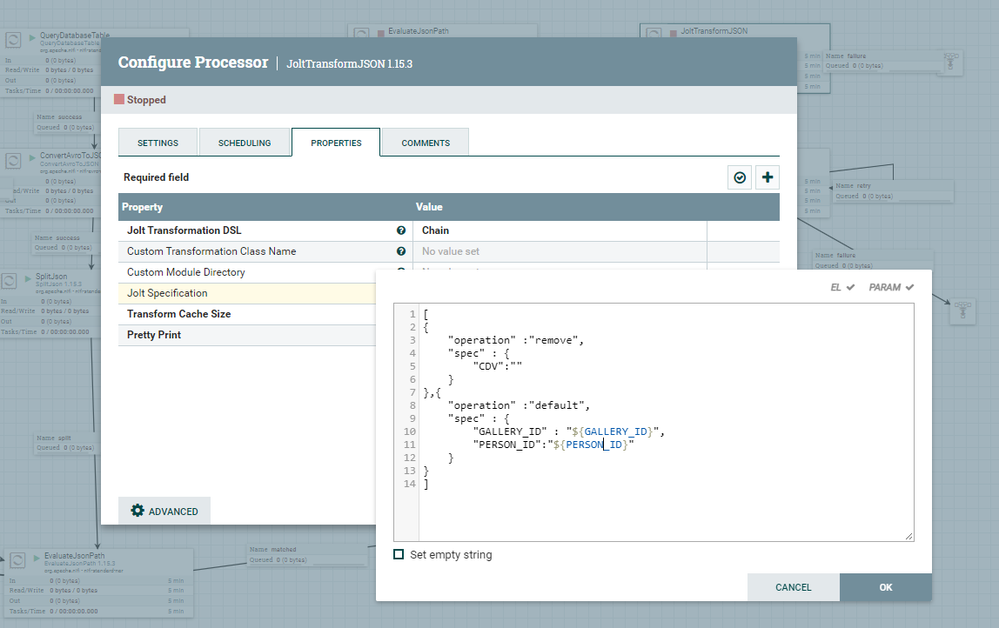This screenshot has width=999, height=628.
Task: Tick the Set empty string checkbox
Action: 399,555
